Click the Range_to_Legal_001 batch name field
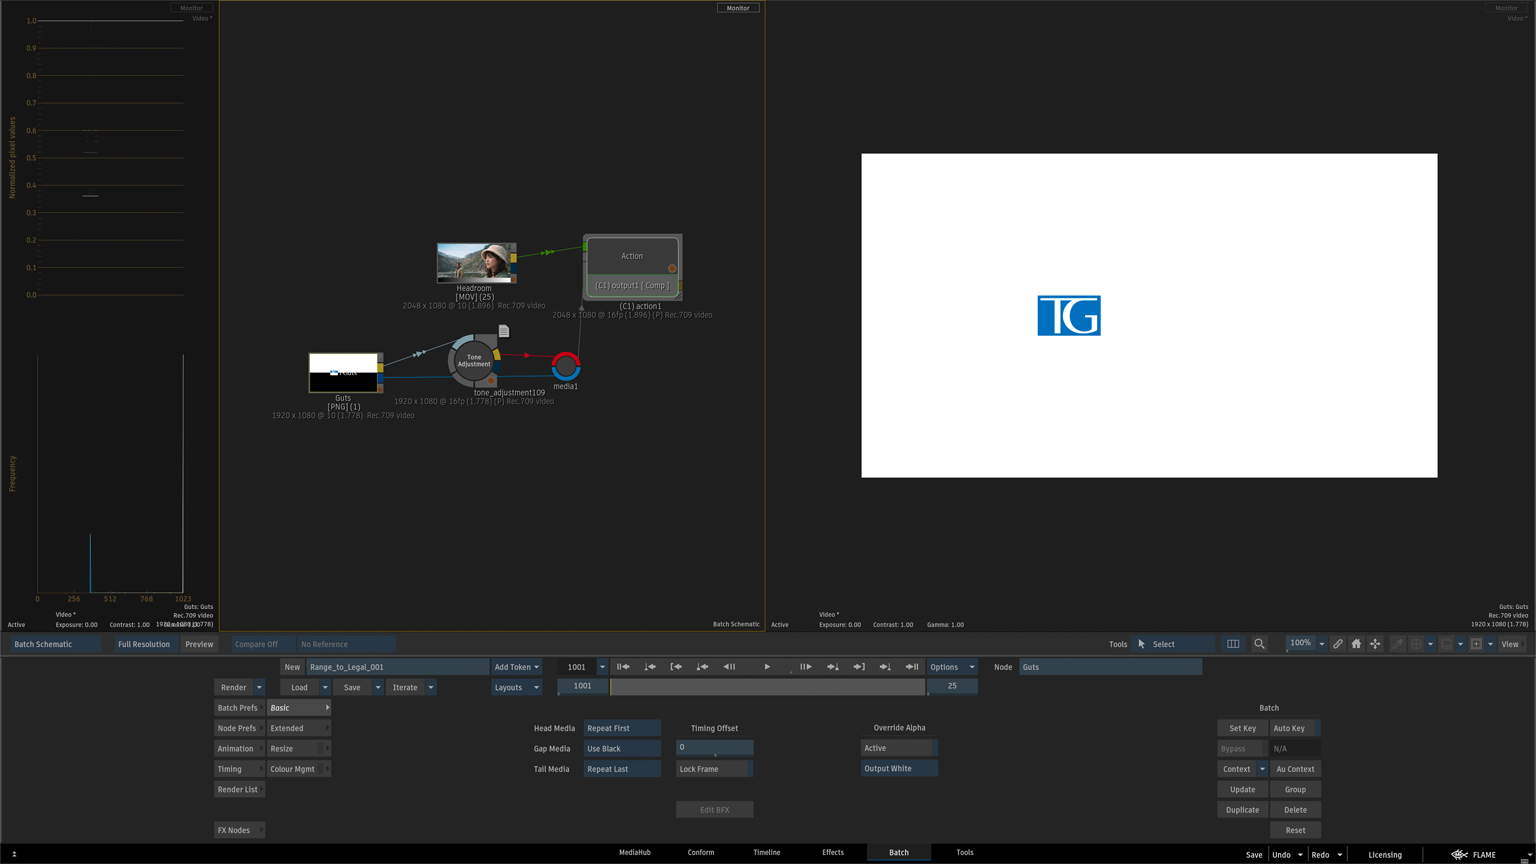Viewport: 1536px width, 864px height. pos(397,667)
